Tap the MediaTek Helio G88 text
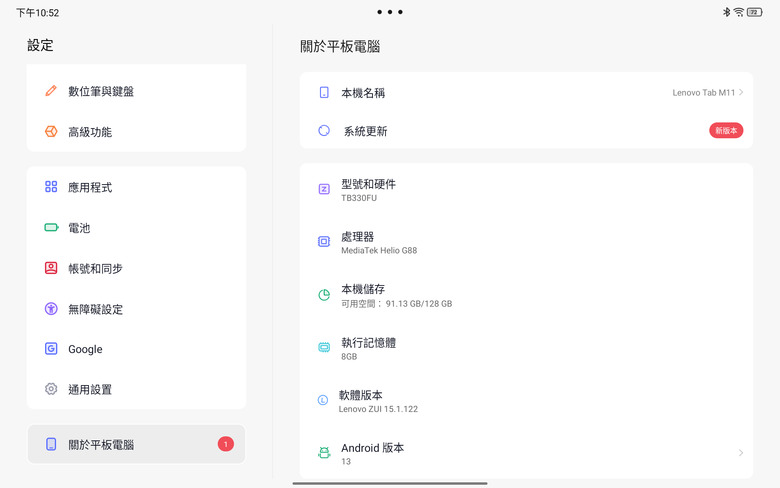Image resolution: width=780 pixels, height=488 pixels. pos(379,251)
